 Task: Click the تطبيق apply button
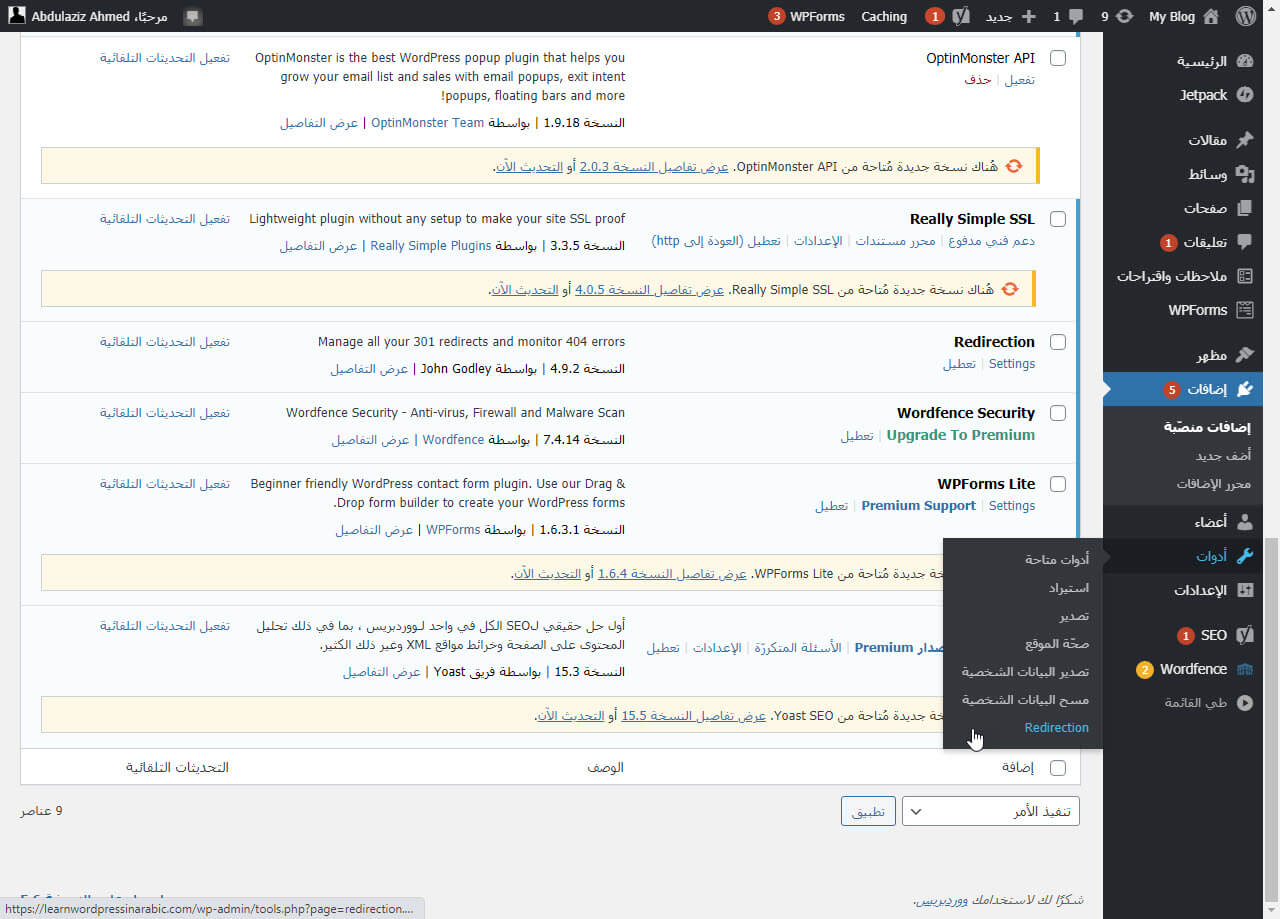point(868,811)
